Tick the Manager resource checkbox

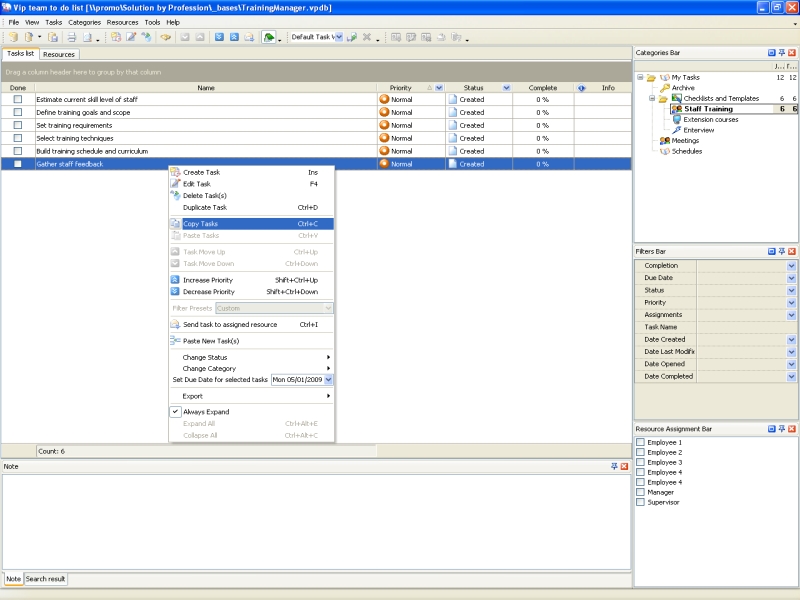641,492
